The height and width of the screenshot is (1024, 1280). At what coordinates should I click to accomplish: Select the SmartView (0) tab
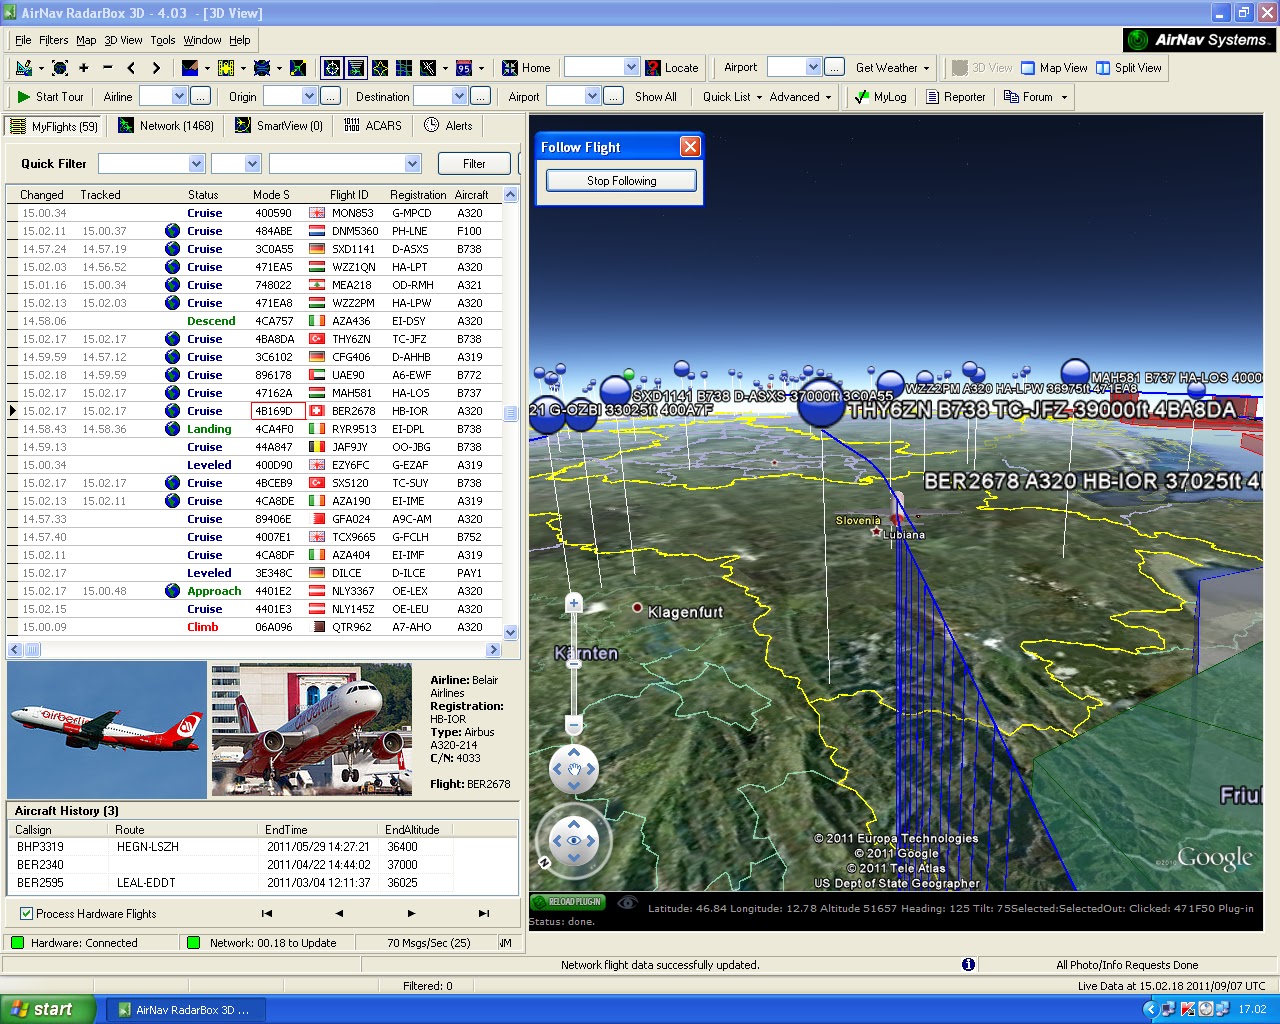279,126
